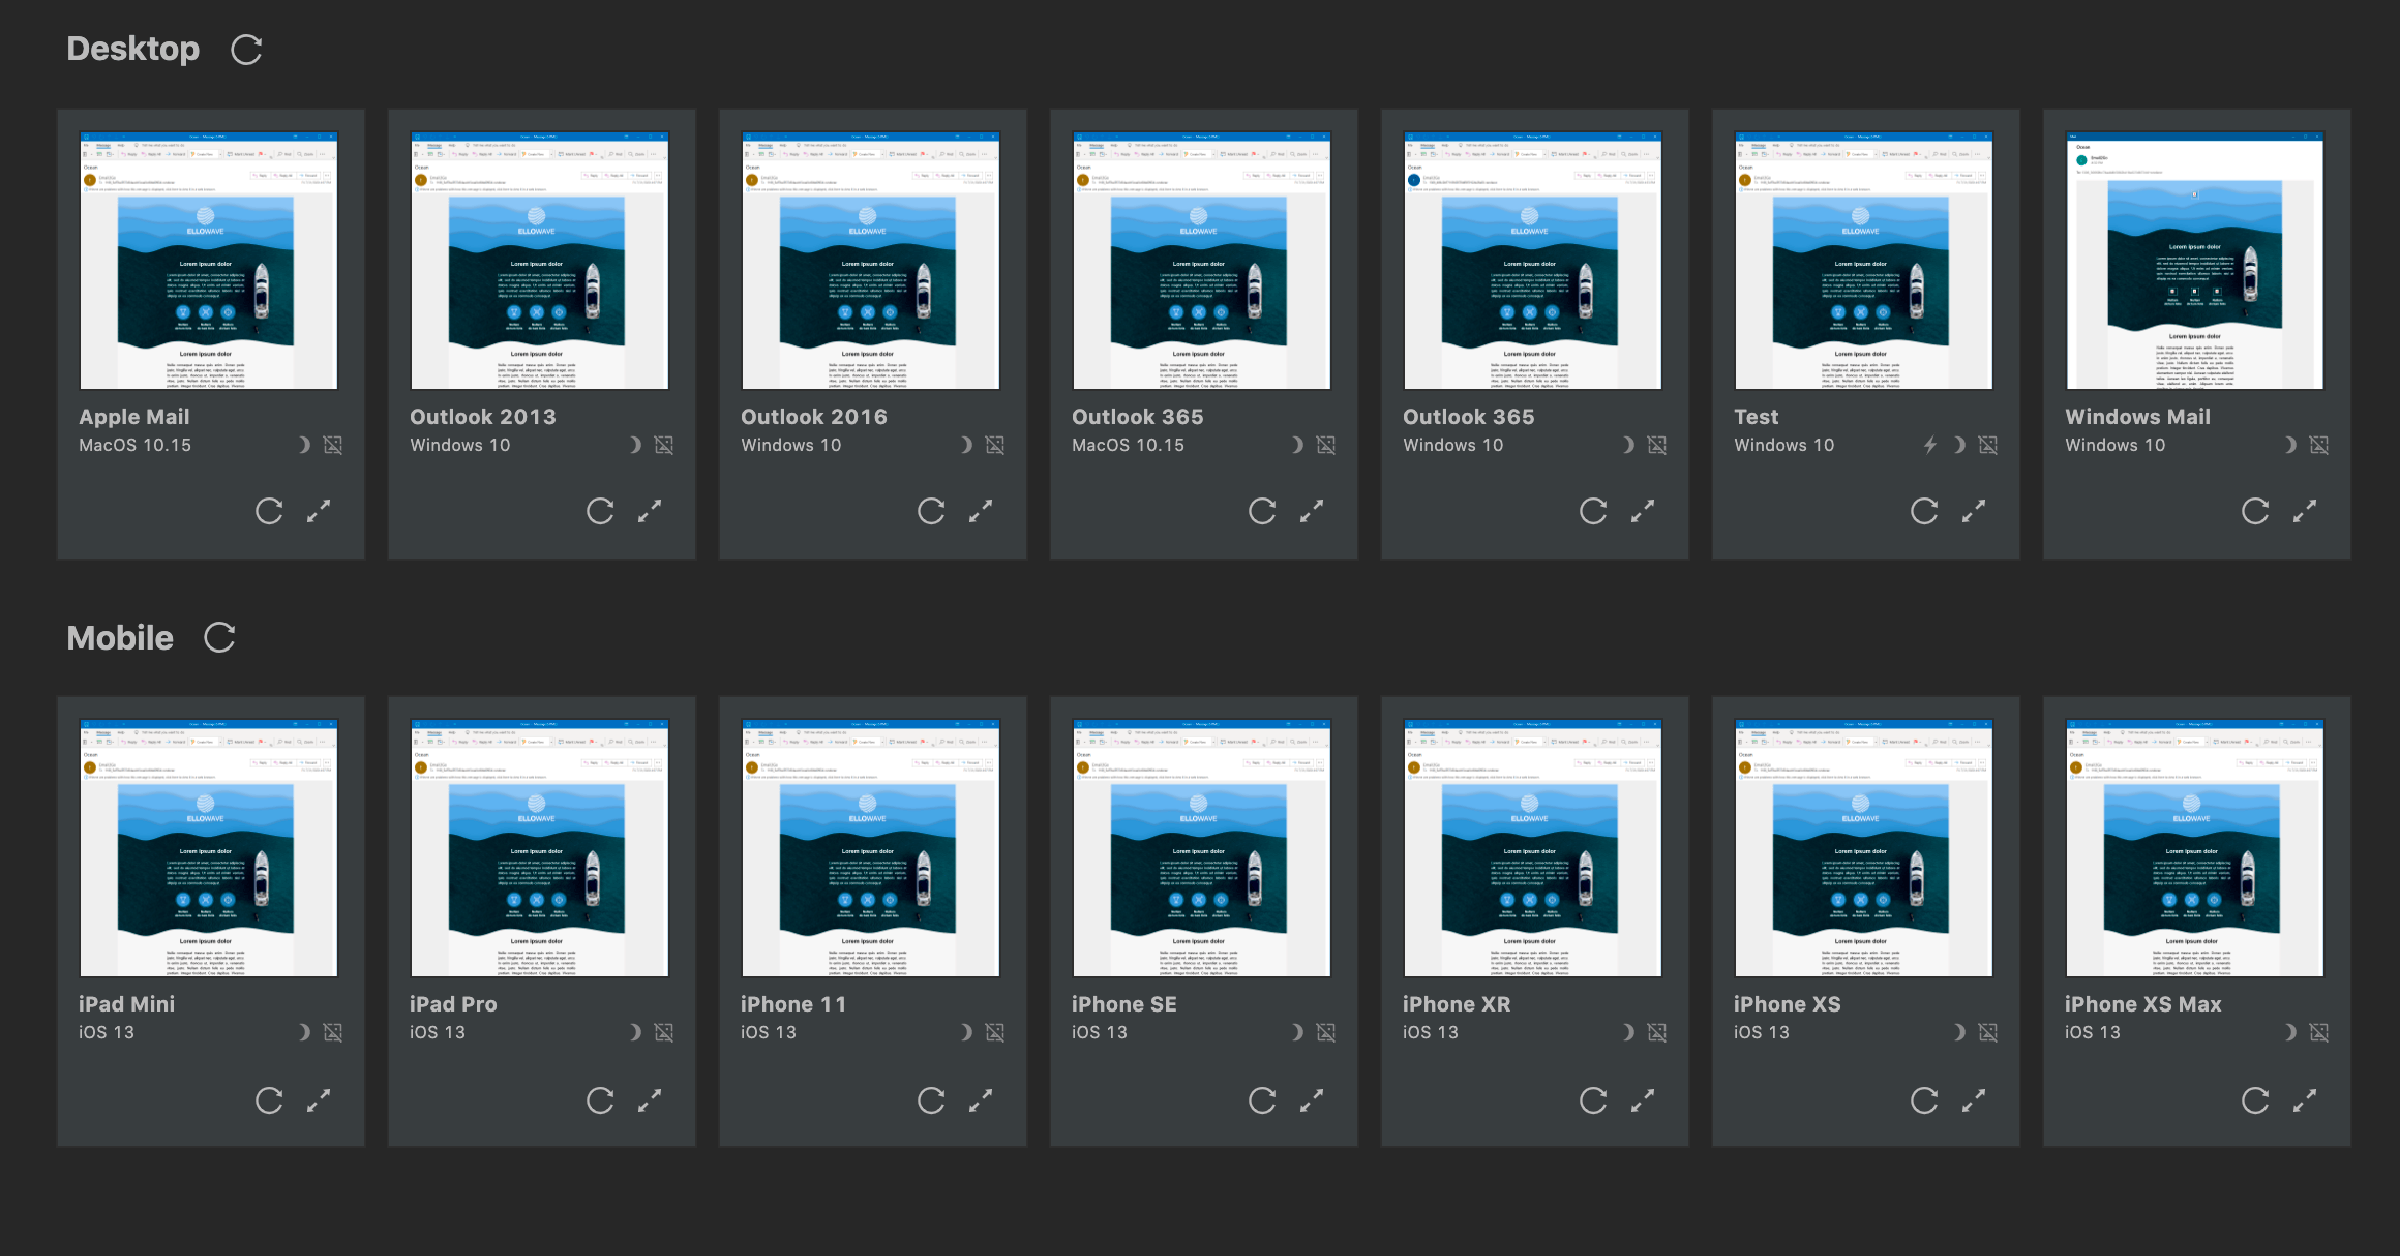Expand the iPhone 11 preview fullscreen
Screen dimensions: 2400x1256
pos(980,1100)
